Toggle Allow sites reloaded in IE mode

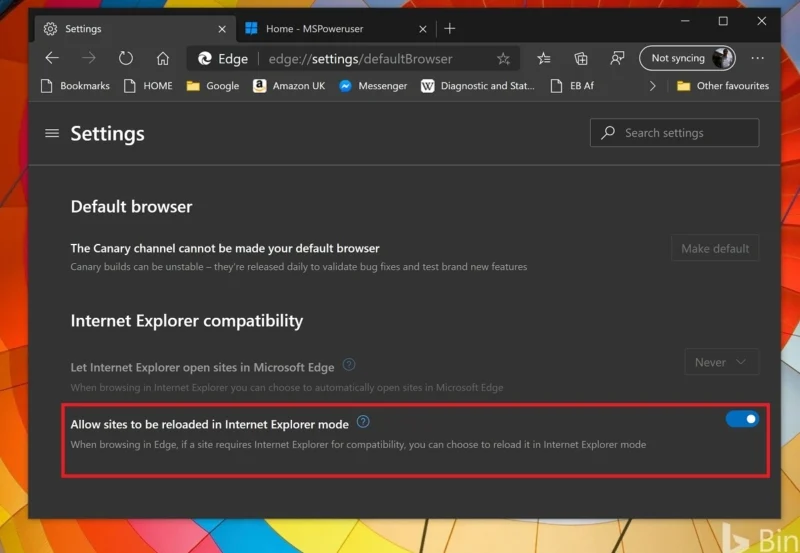742,419
